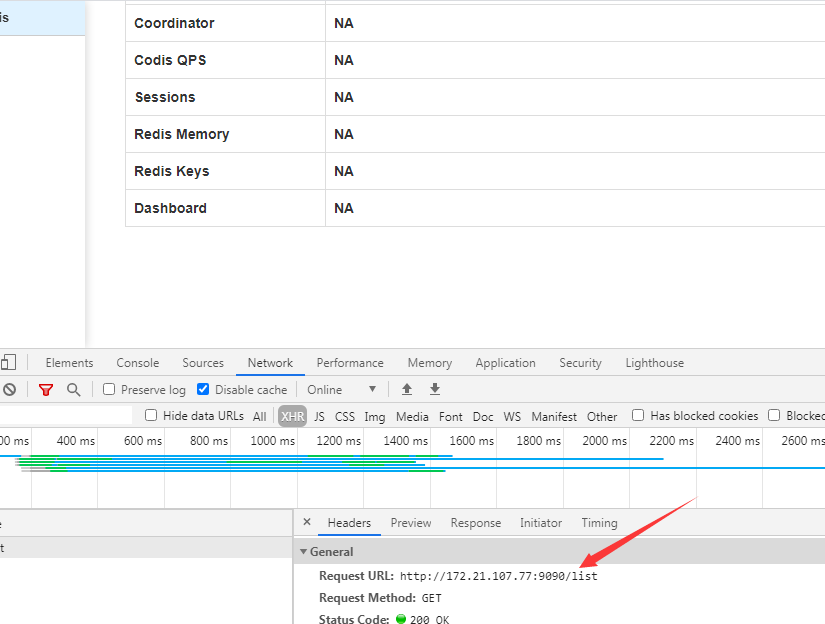Check Hide data URLs option
The image size is (825, 624).
point(151,416)
